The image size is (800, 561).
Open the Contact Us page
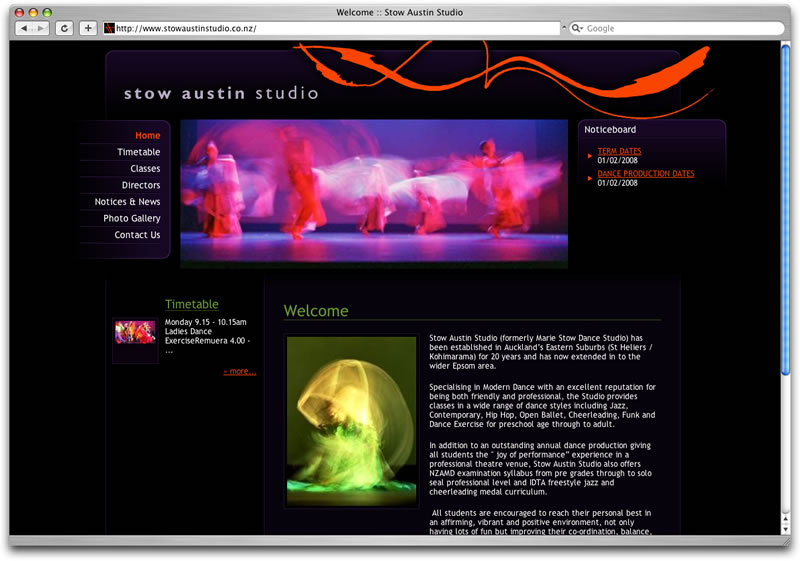(137, 235)
